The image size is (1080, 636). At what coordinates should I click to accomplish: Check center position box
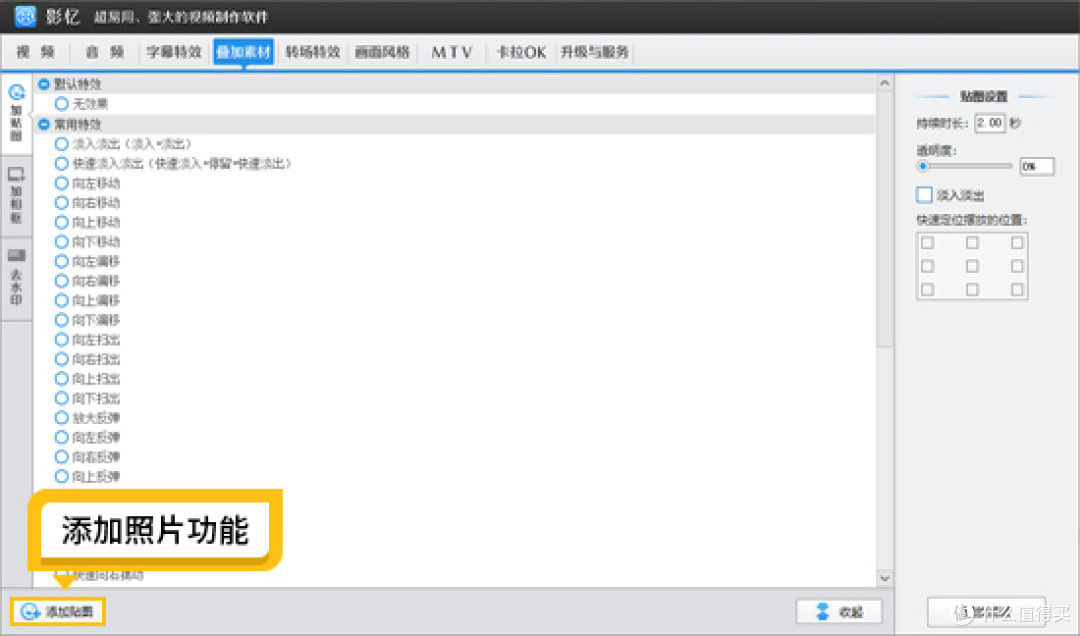[973, 266]
